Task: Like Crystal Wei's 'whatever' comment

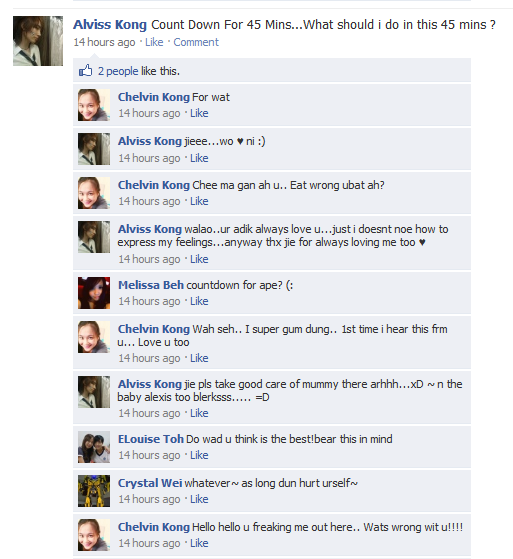Action: click(x=199, y=499)
